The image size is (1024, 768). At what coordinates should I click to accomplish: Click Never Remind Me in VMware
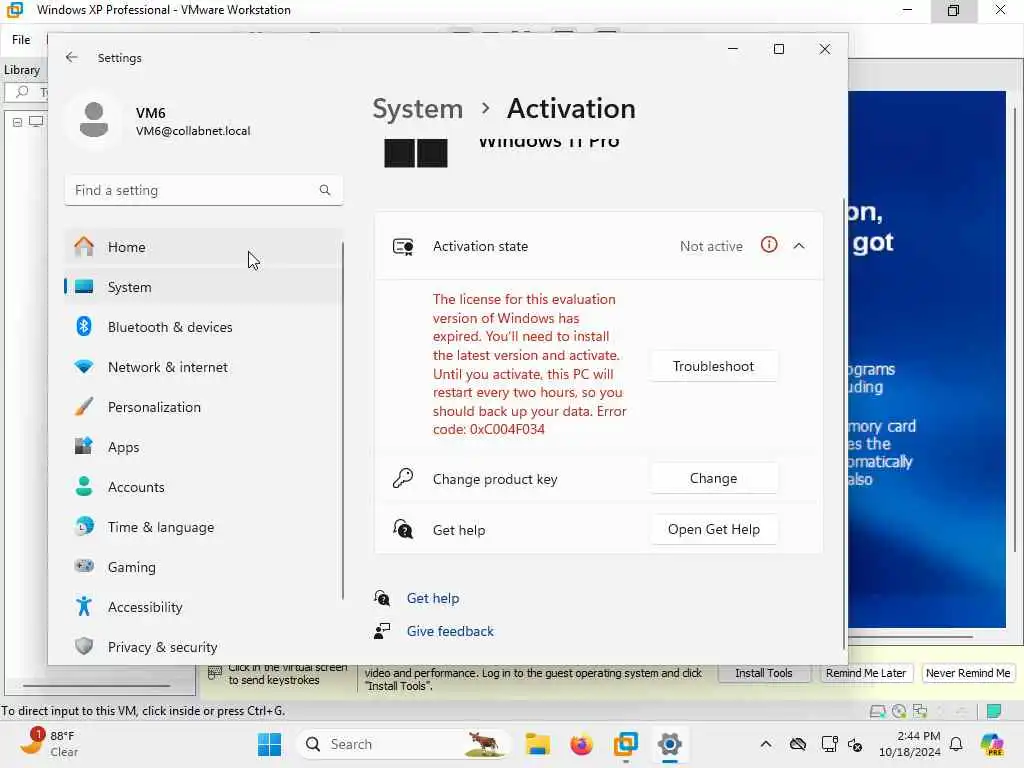tap(968, 673)
